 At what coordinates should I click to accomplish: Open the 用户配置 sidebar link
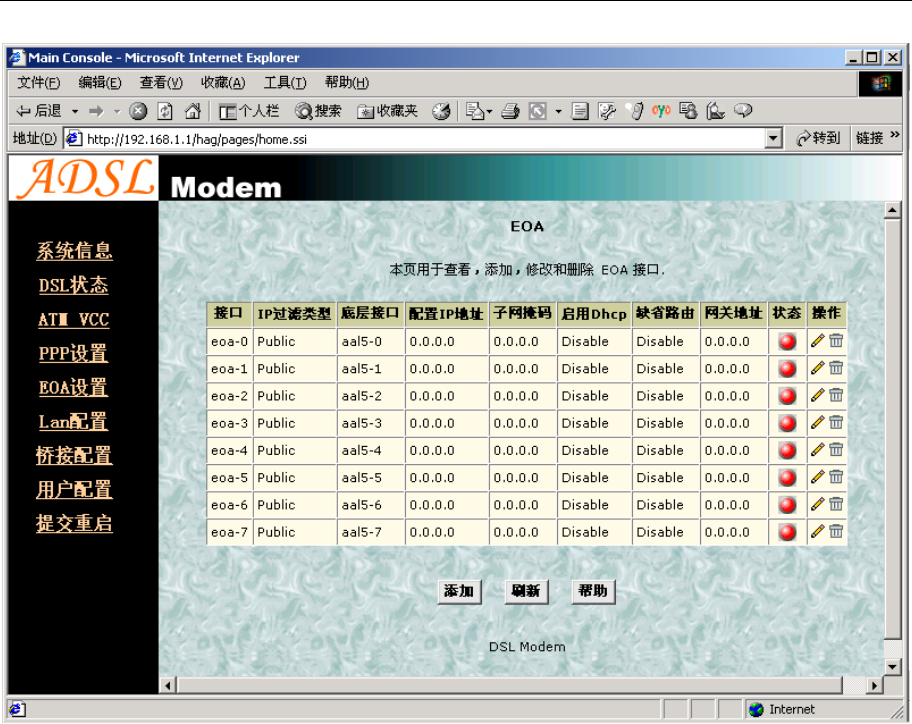tap(74, 490)
